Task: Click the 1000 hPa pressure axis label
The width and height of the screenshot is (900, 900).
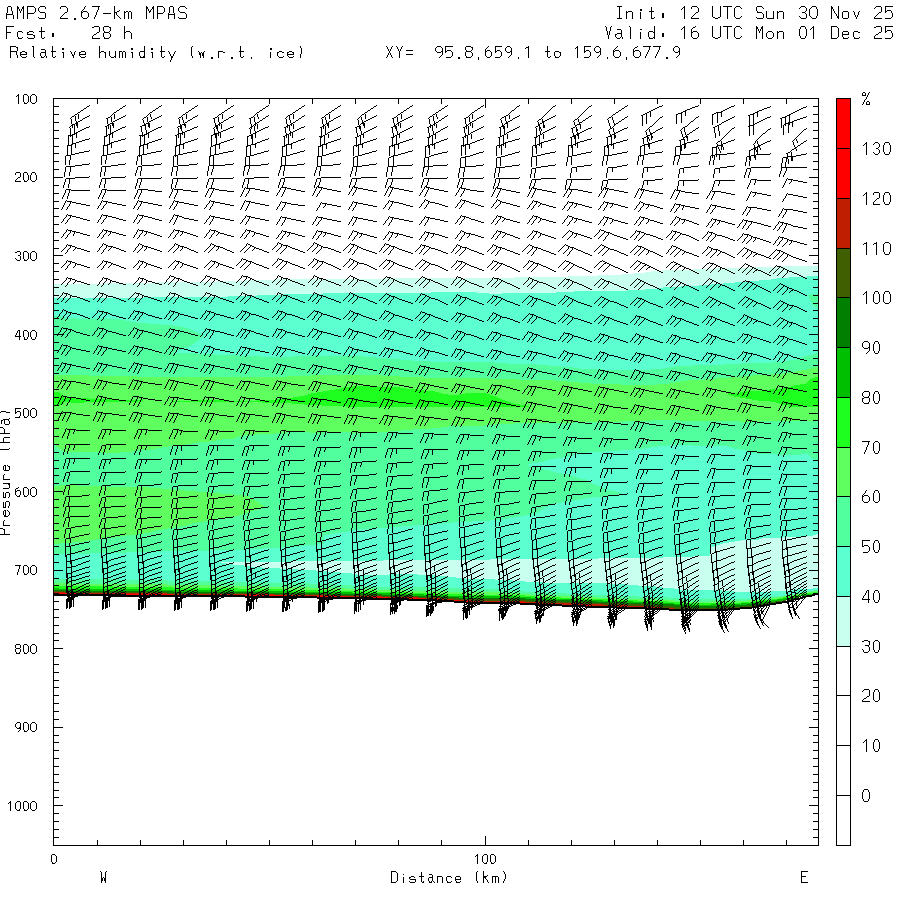Action: (x=22, y=806)
